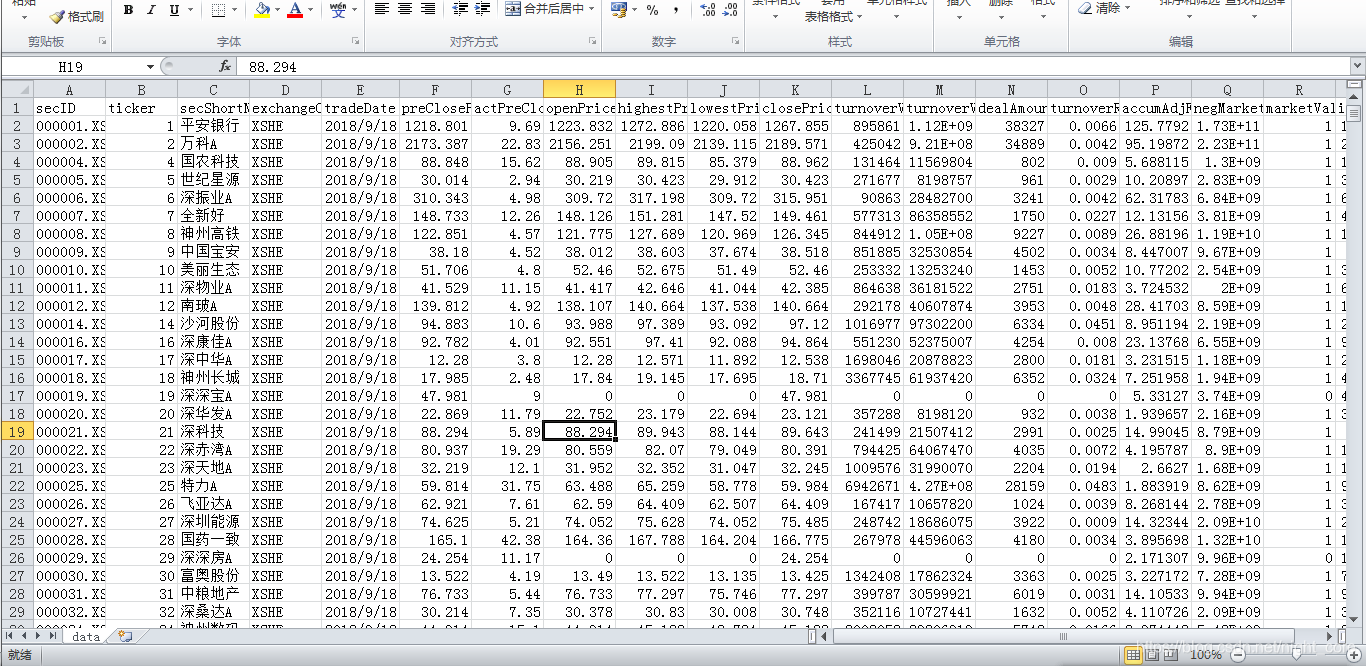Open Format as Table (表格格式) dropdown
The width and height of the screenshot is (1366, 666).
[x=834, y=17]
